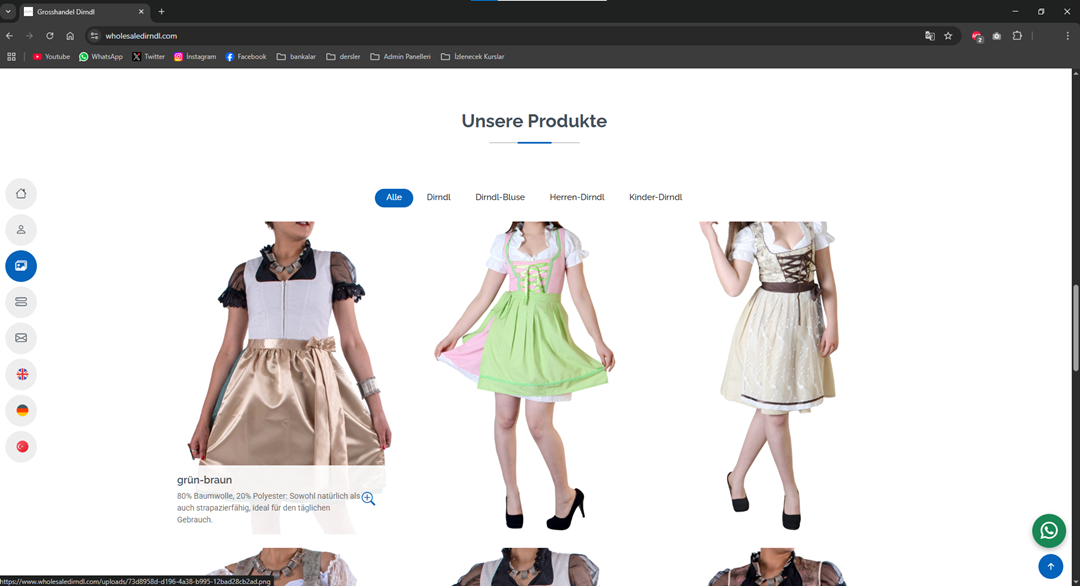This screenshot has height=586, width=1080.
Task: Open the browser extensions puzzle icon
Action: pos(1017,36)
